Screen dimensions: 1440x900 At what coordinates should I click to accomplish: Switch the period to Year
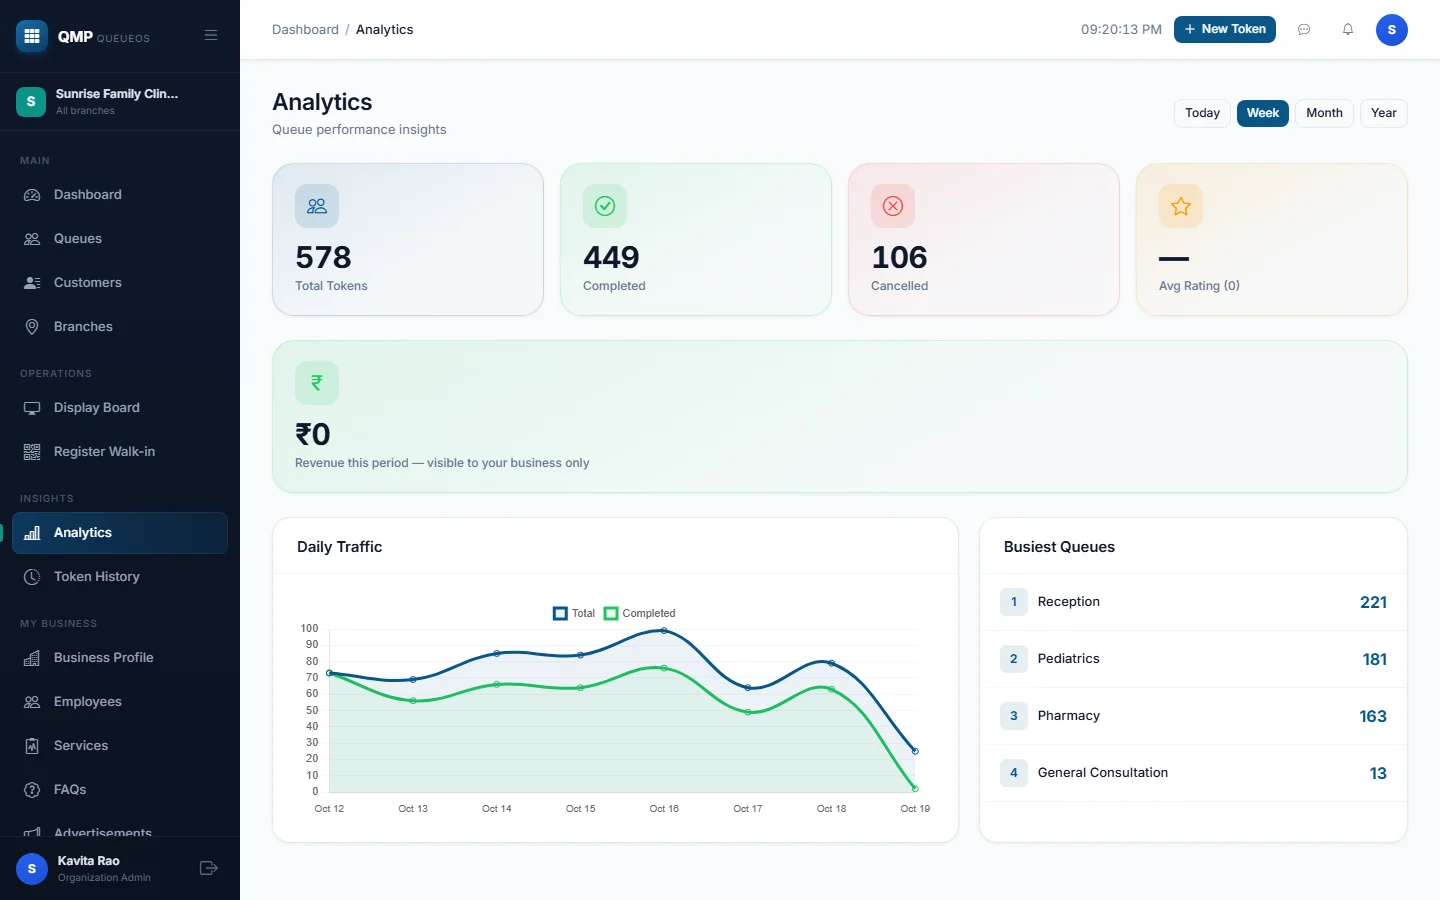tap(1384, 113)
